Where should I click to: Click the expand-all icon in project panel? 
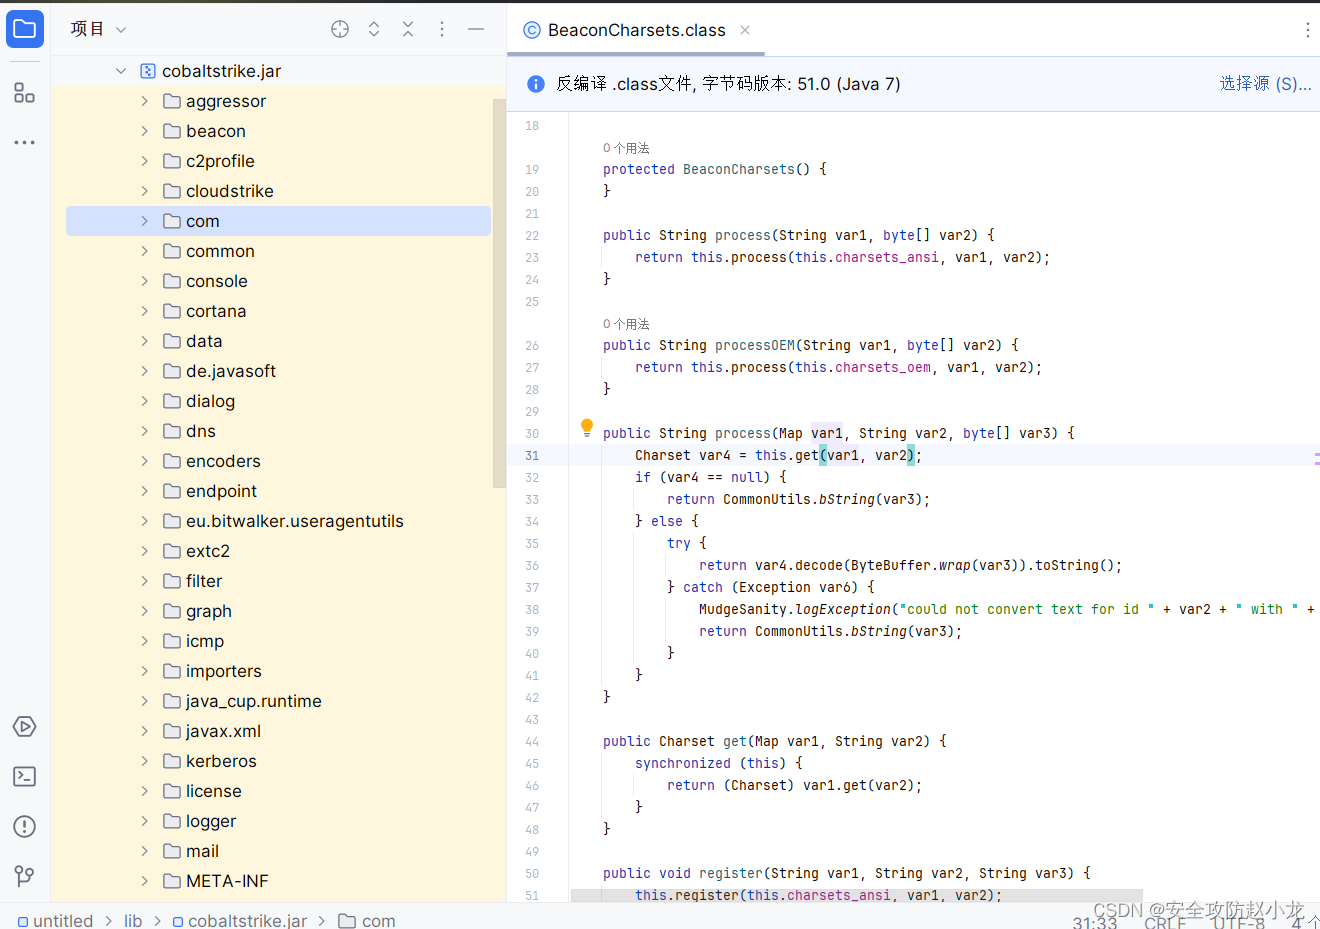(374, 29)
